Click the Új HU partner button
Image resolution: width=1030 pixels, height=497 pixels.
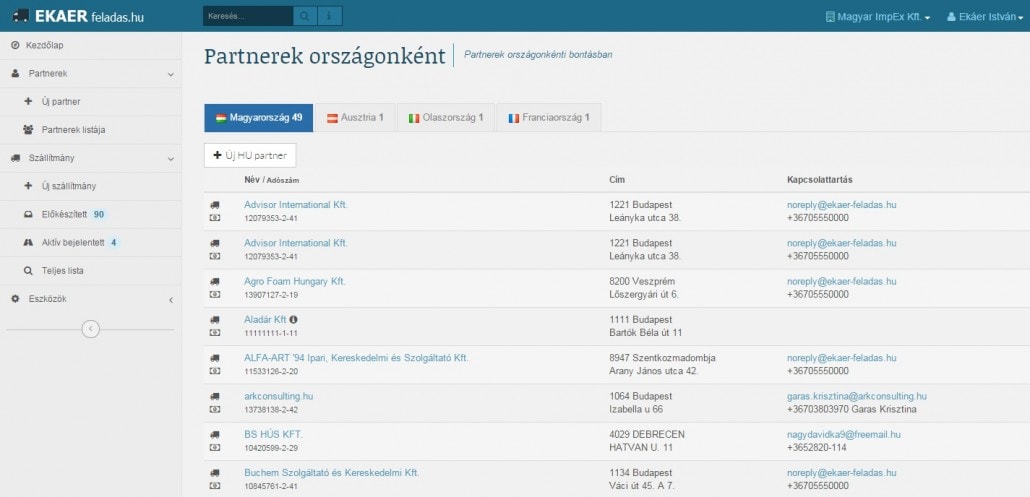250,155
